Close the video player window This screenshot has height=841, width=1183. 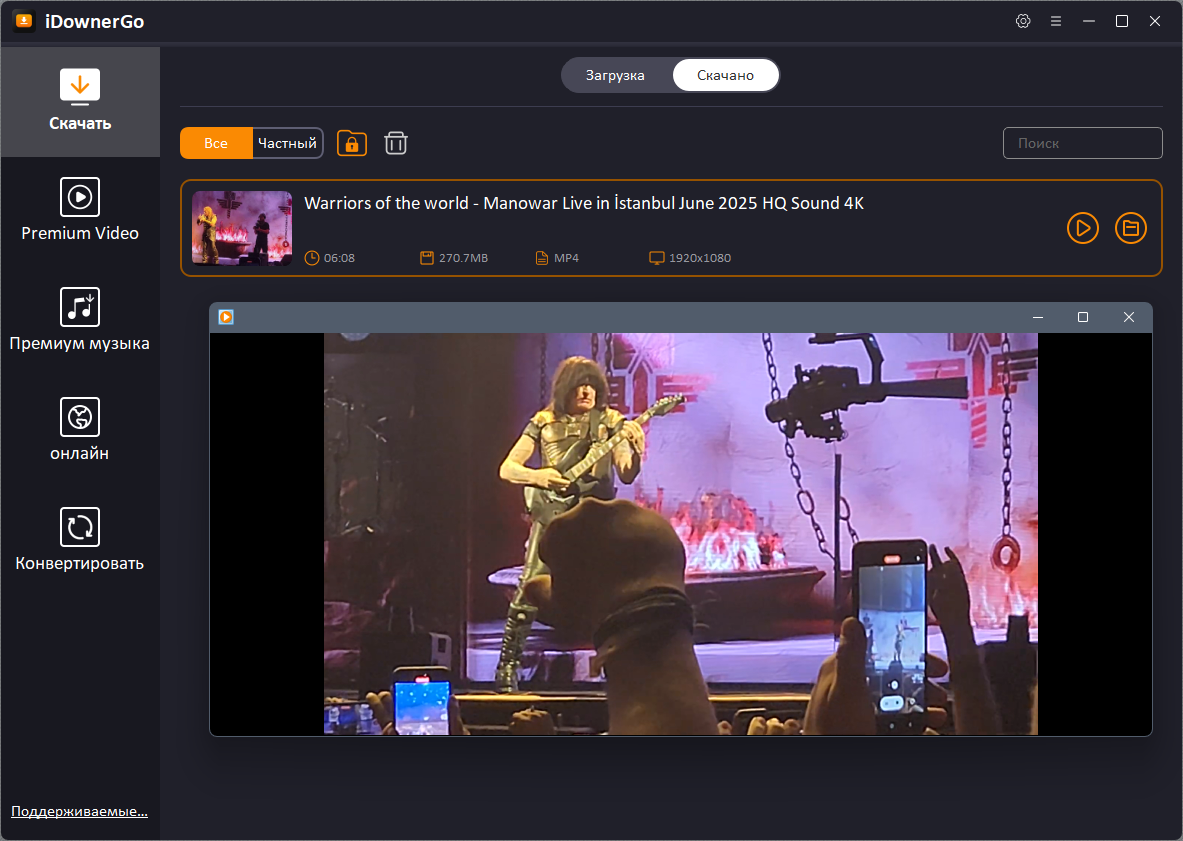(x=1129, y=318)
